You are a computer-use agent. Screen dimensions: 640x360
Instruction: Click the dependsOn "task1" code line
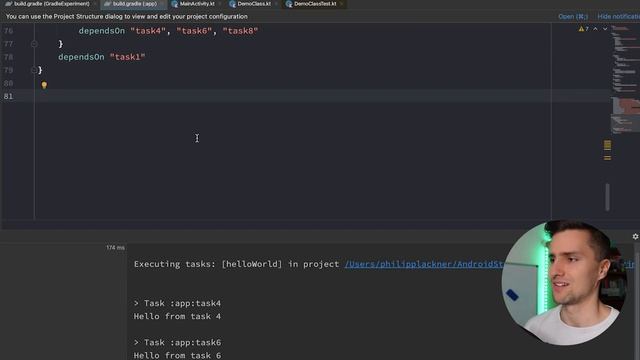pyautogui.click(x=102, y=57)
